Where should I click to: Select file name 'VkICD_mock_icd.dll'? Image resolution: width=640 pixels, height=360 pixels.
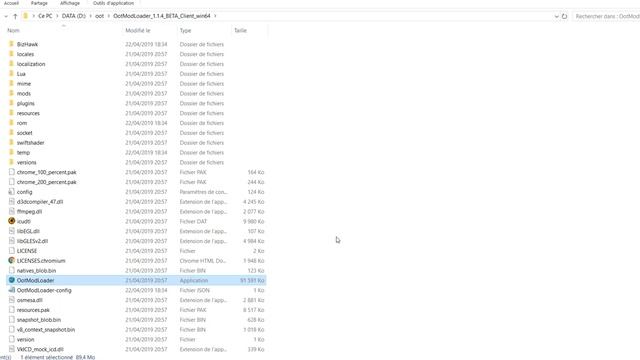(x=40, y=349)
